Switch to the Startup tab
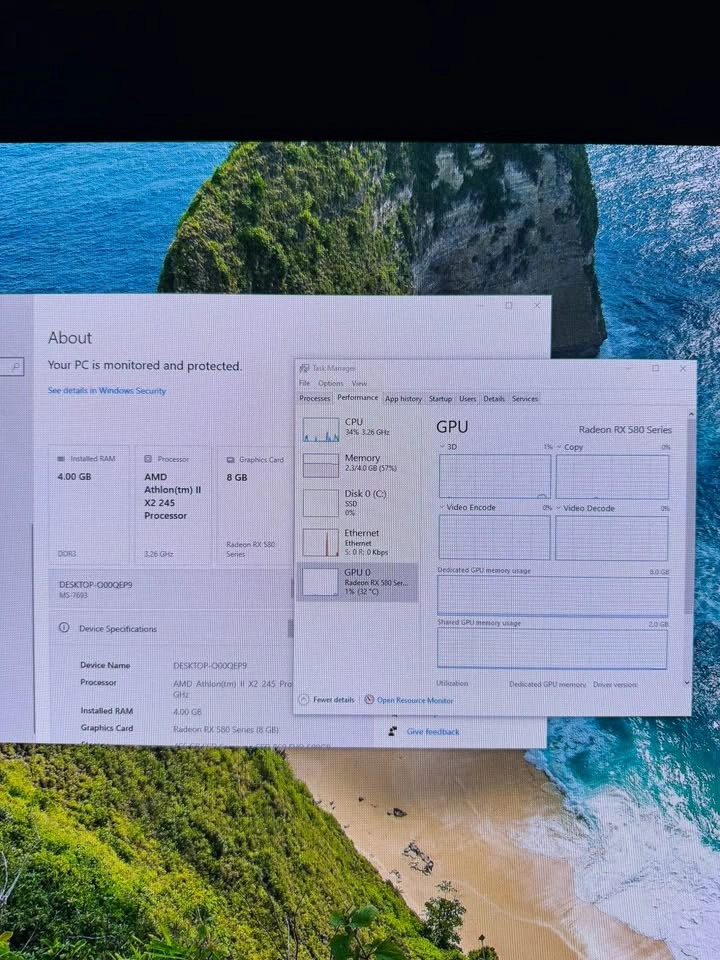 [440, 399]
